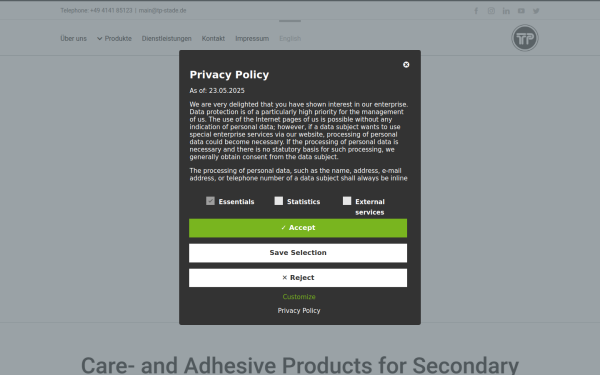Click the TP company logo
This screenshot has width=600, height=375.
[x=525, y=38]
